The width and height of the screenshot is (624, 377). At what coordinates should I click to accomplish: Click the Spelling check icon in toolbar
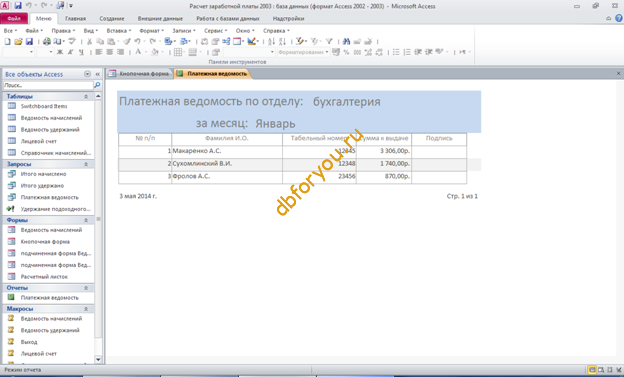coord(72,41)
